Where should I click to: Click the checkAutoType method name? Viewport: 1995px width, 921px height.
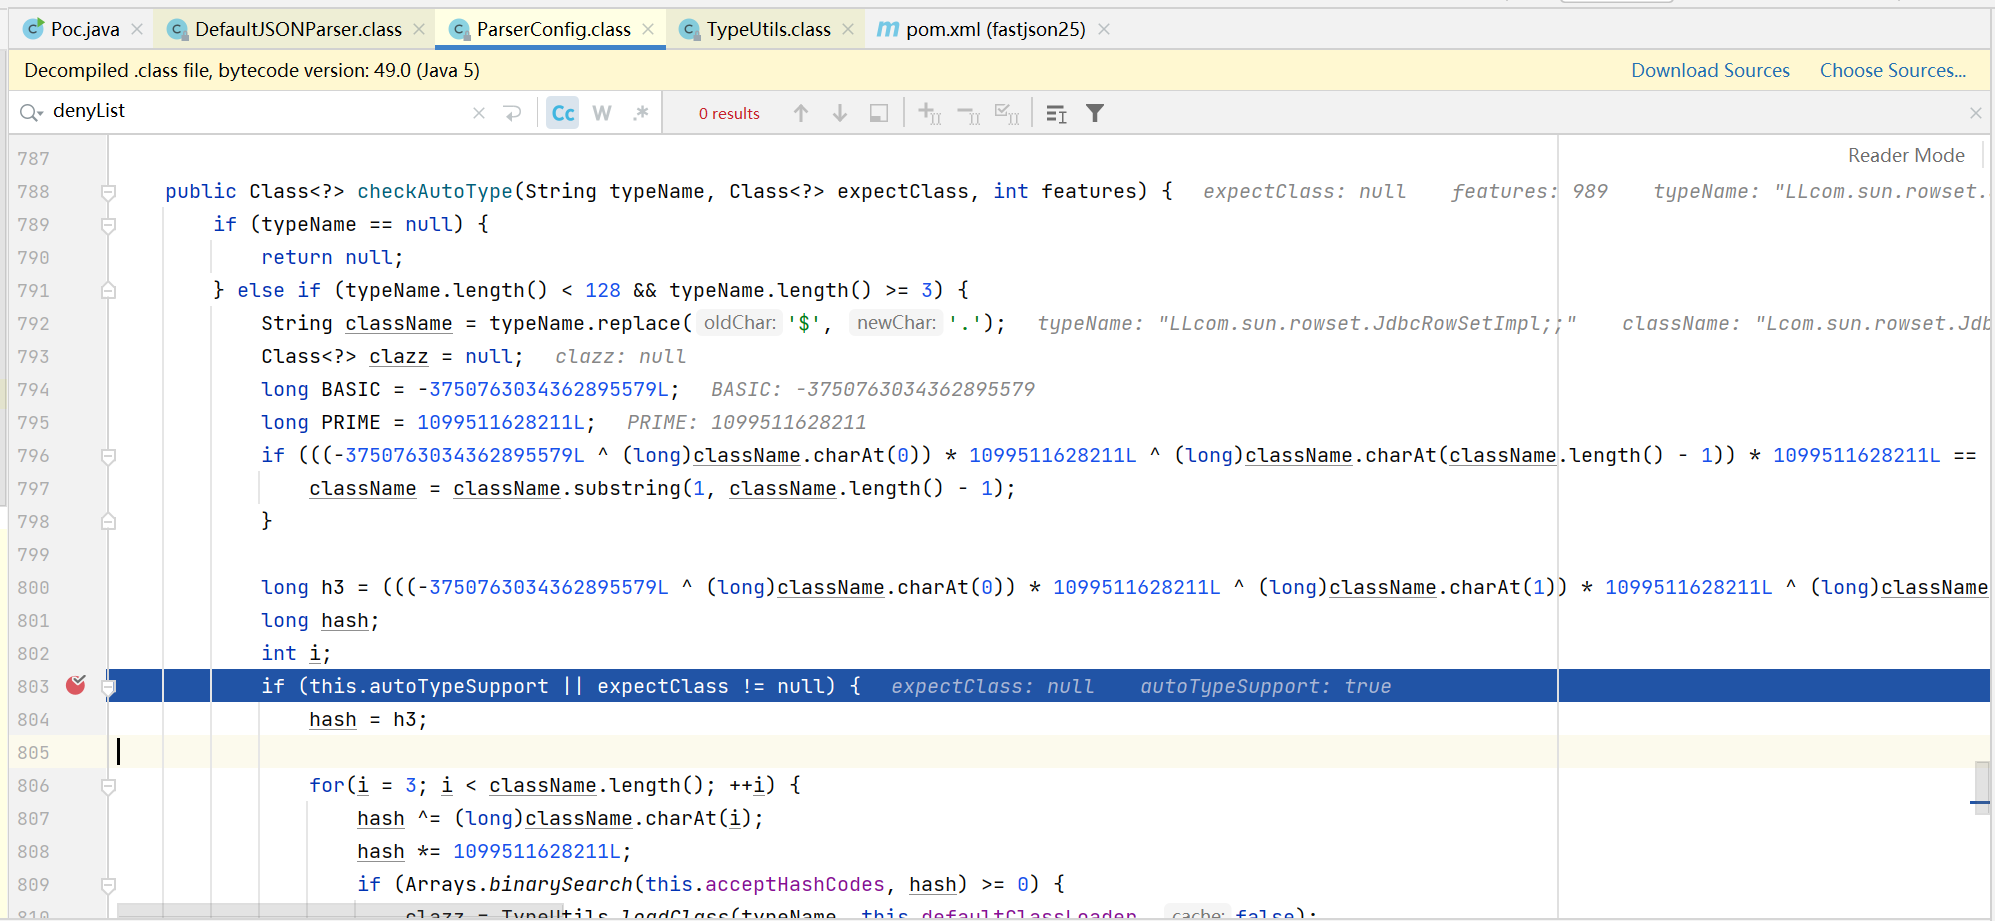[x=435, y=191]
